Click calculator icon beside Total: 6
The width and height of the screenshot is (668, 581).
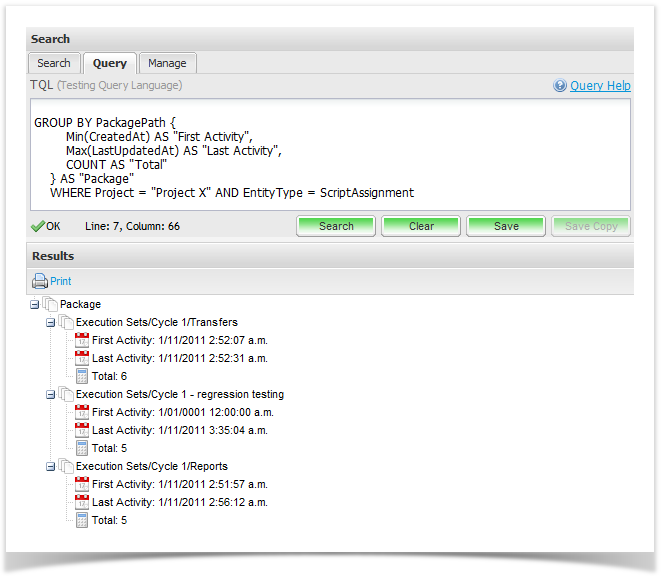[82, 376]
